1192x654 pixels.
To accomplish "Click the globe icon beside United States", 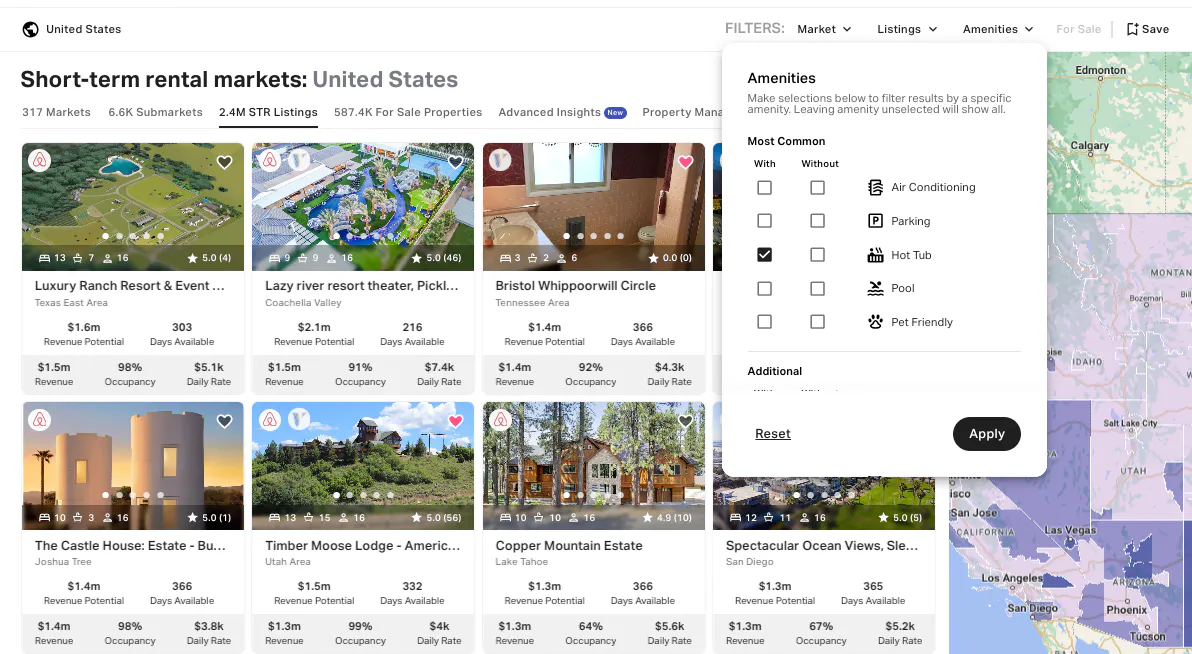I will pos(30,30).
